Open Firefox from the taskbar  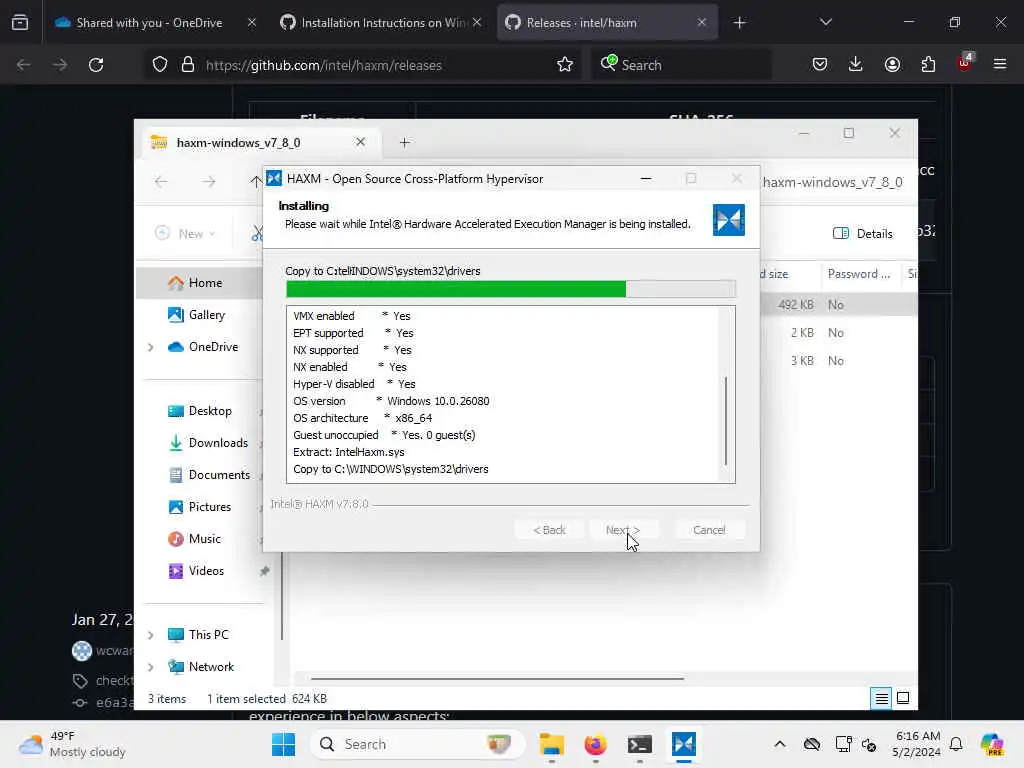595,744
